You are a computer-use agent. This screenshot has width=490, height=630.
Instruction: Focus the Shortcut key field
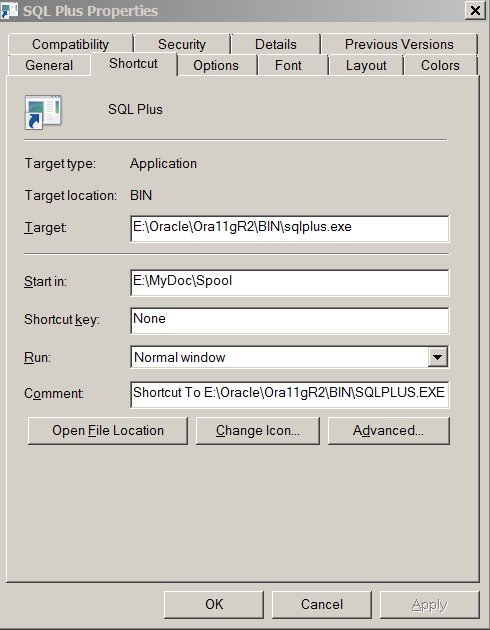point(290,320)
